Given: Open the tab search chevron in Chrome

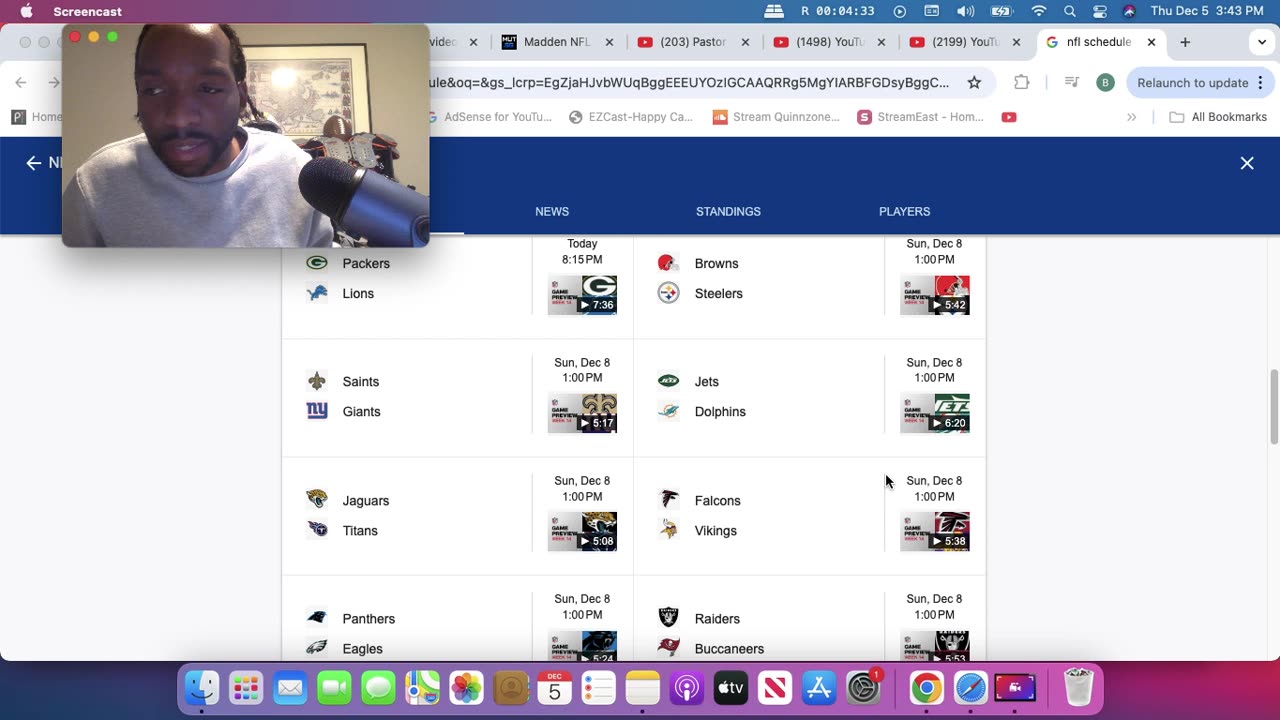Looking at the screenshot, I should [x=1261, y=42].
